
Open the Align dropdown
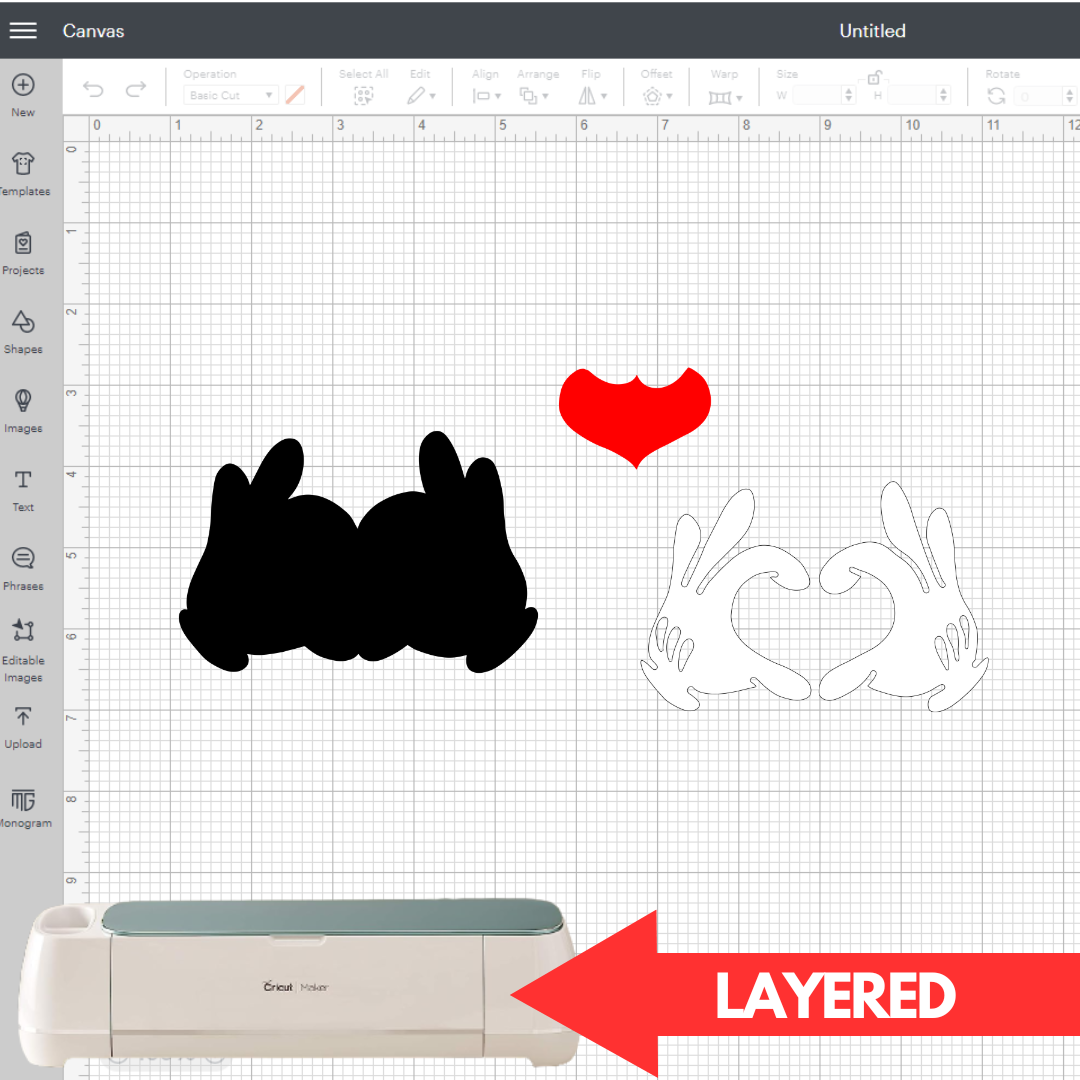tap(486, 87)
